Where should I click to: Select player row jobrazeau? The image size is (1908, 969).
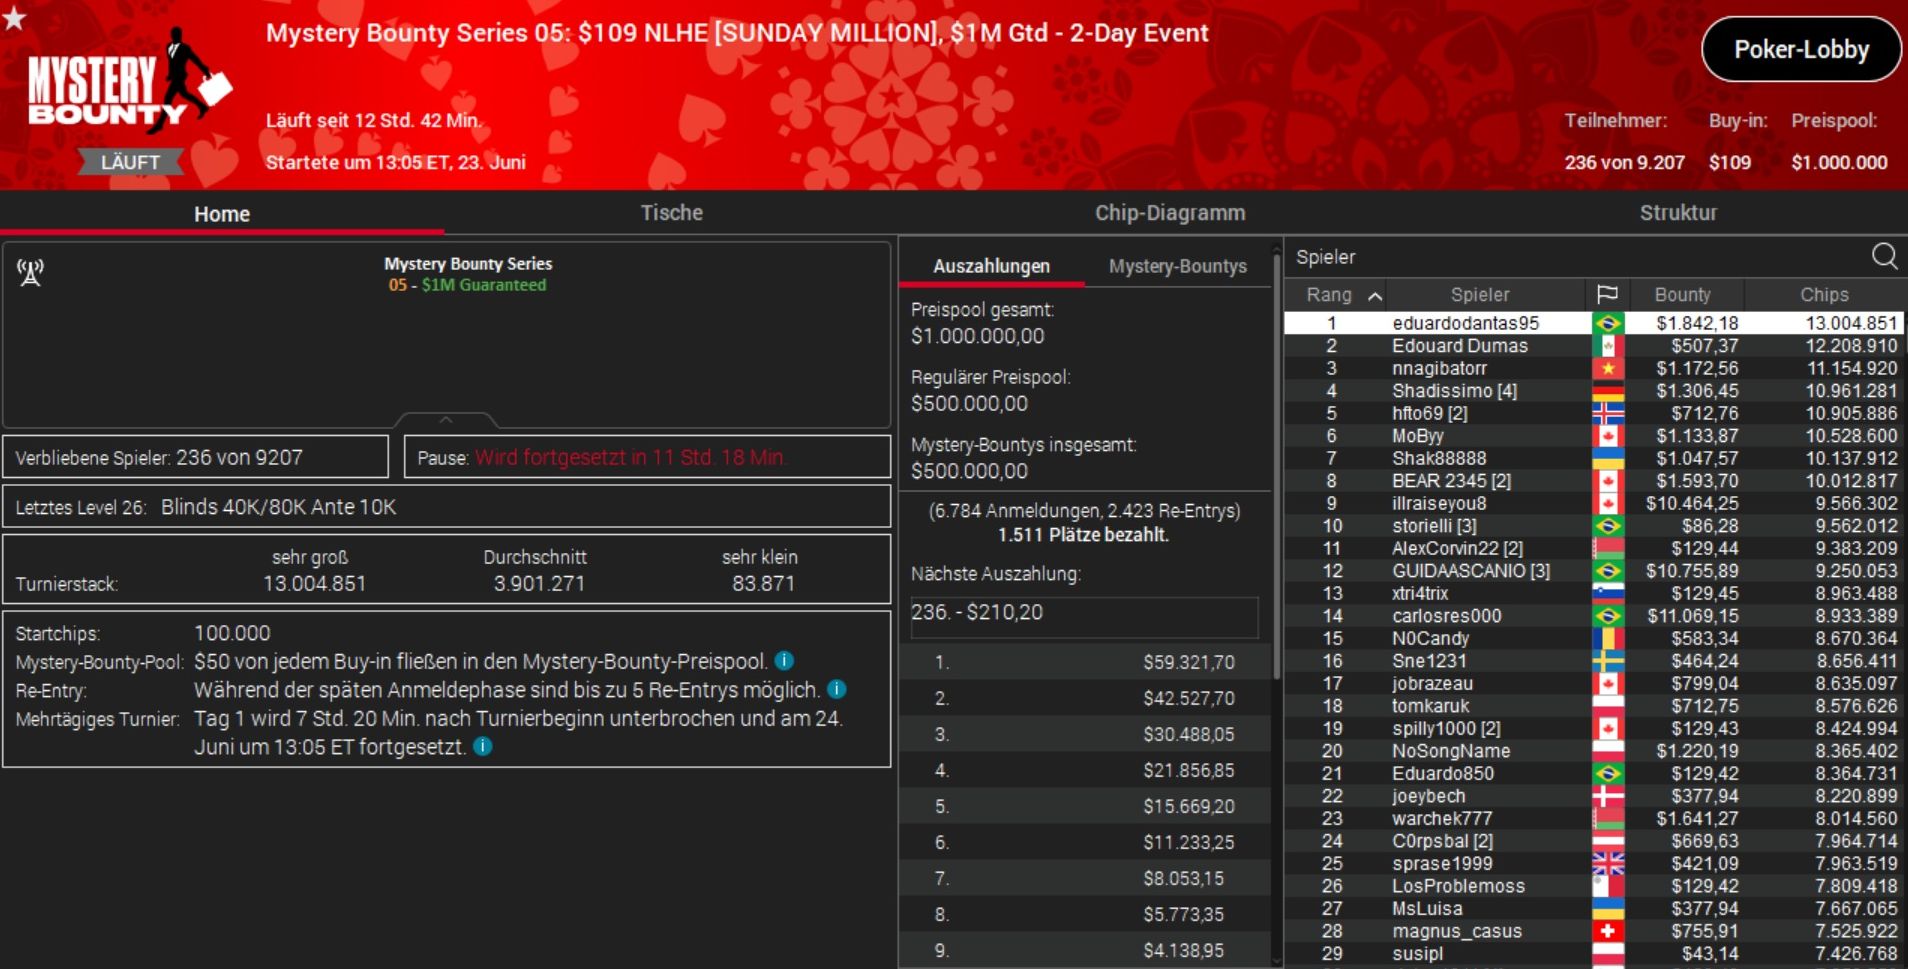1594,683
